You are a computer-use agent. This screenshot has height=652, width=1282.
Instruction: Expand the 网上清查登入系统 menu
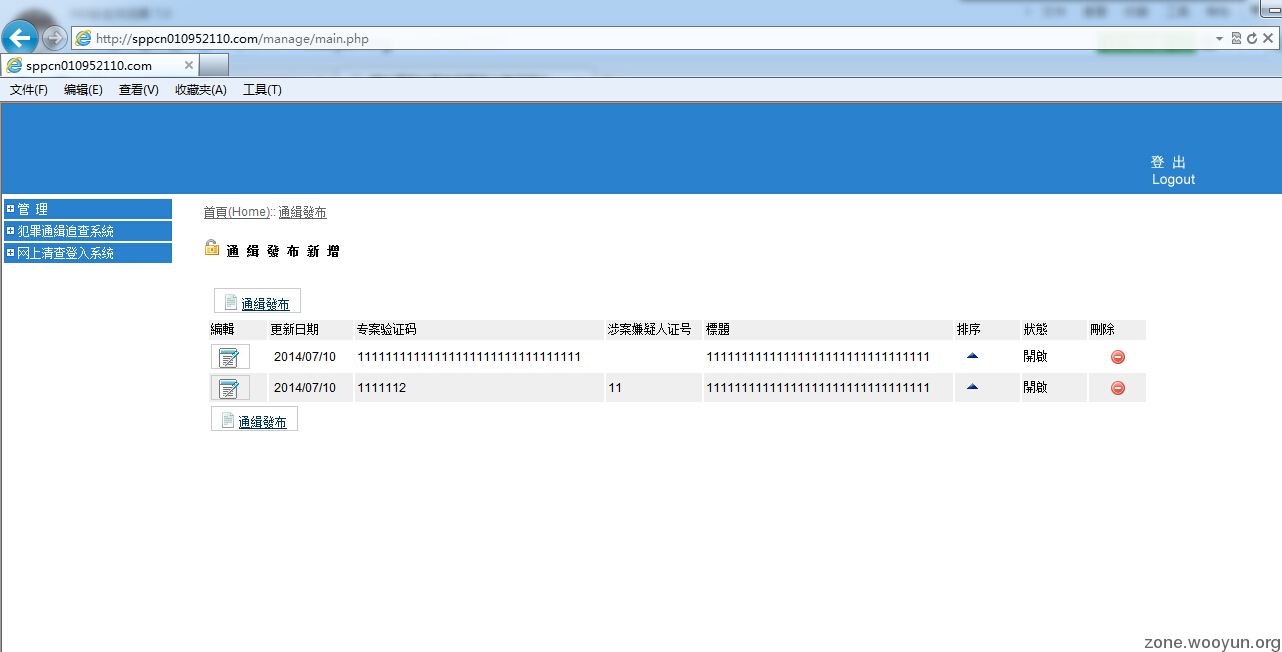click(11, 253)
